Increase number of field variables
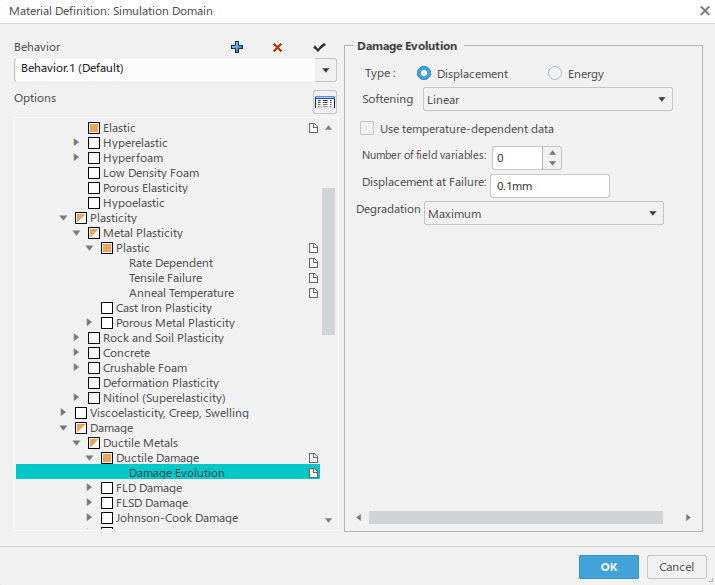715x585 pixels. [552, 153]
